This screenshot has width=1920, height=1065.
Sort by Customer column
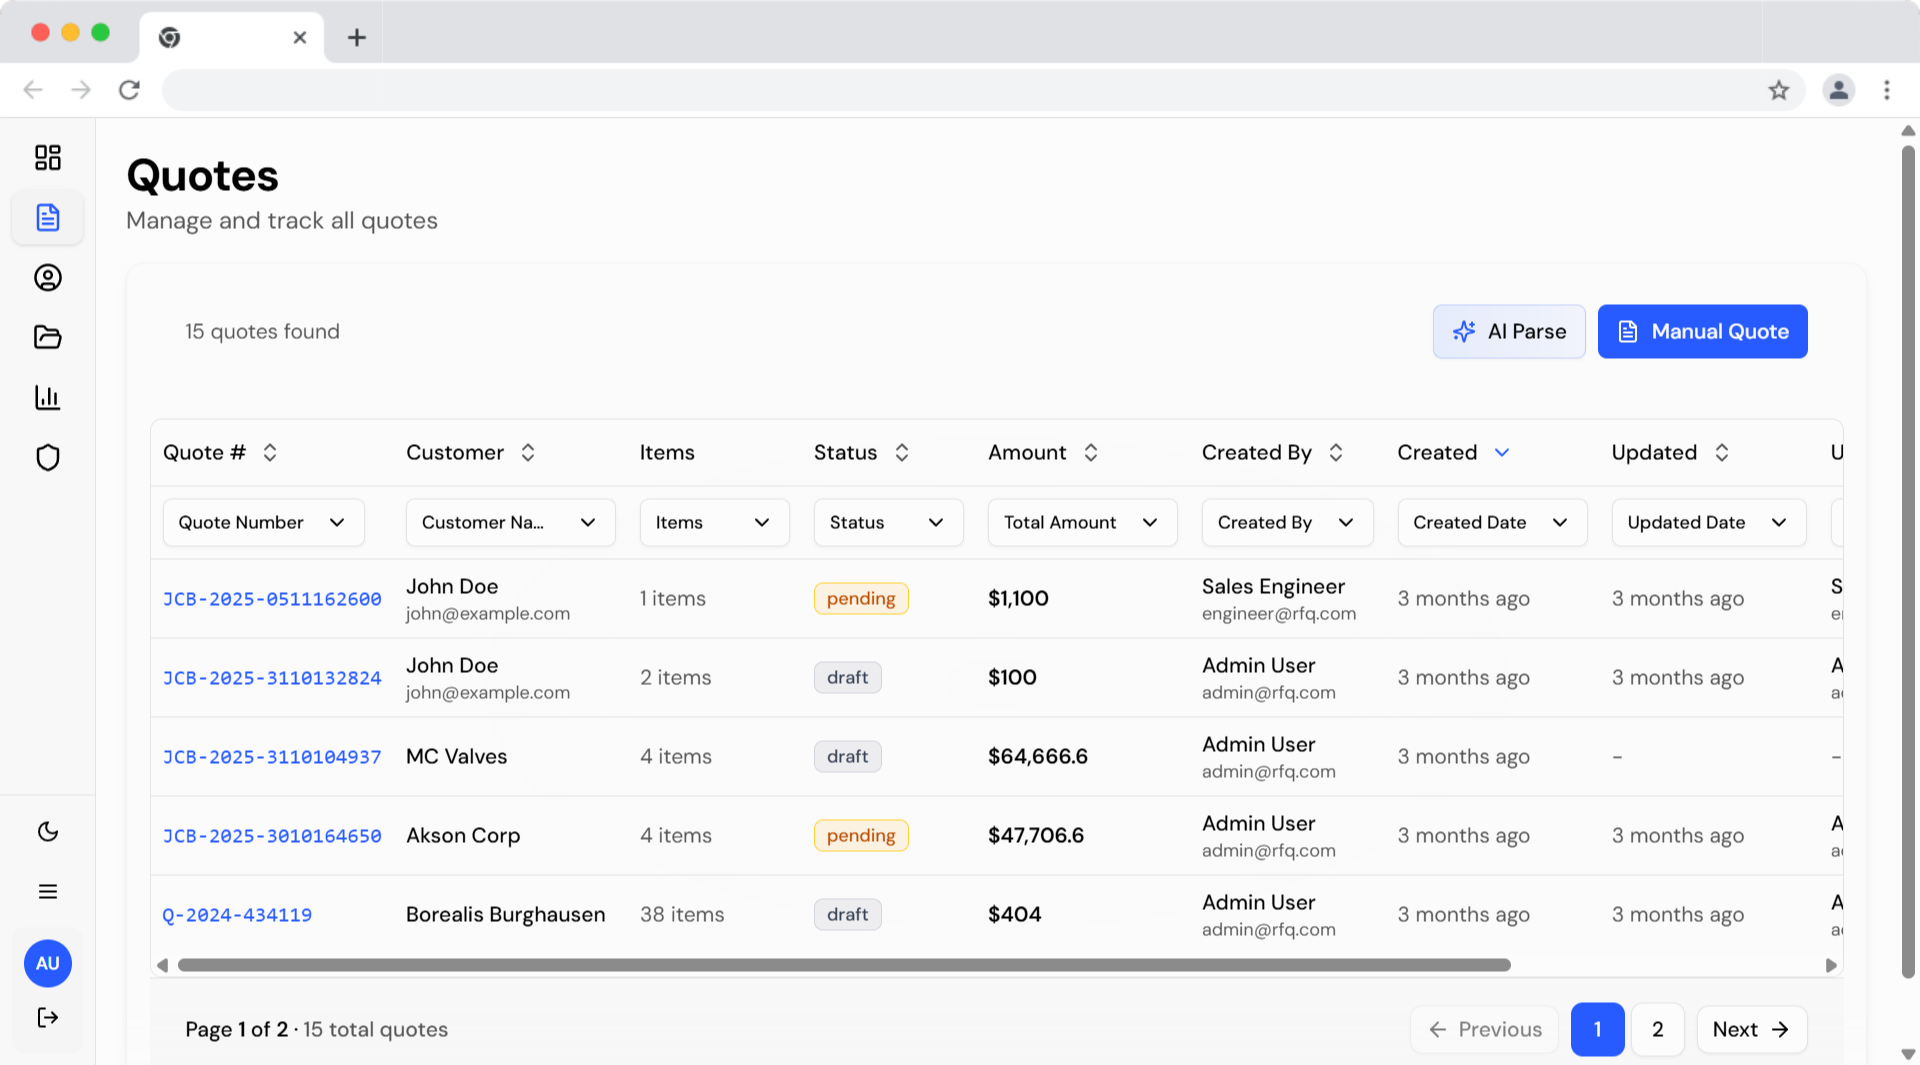pyautogui.click(x=528, y=452)
